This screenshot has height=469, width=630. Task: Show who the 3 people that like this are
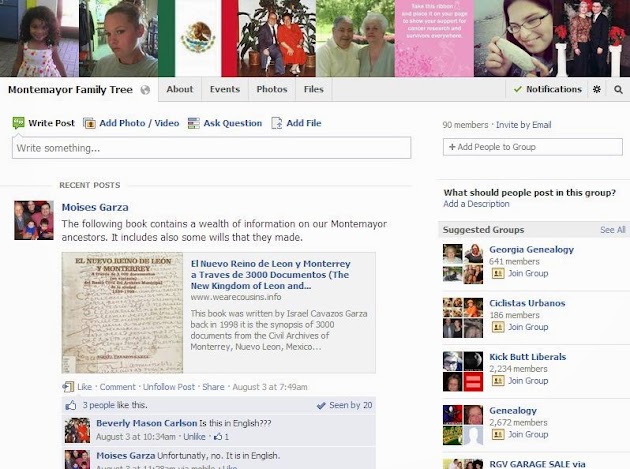[115, 405]
